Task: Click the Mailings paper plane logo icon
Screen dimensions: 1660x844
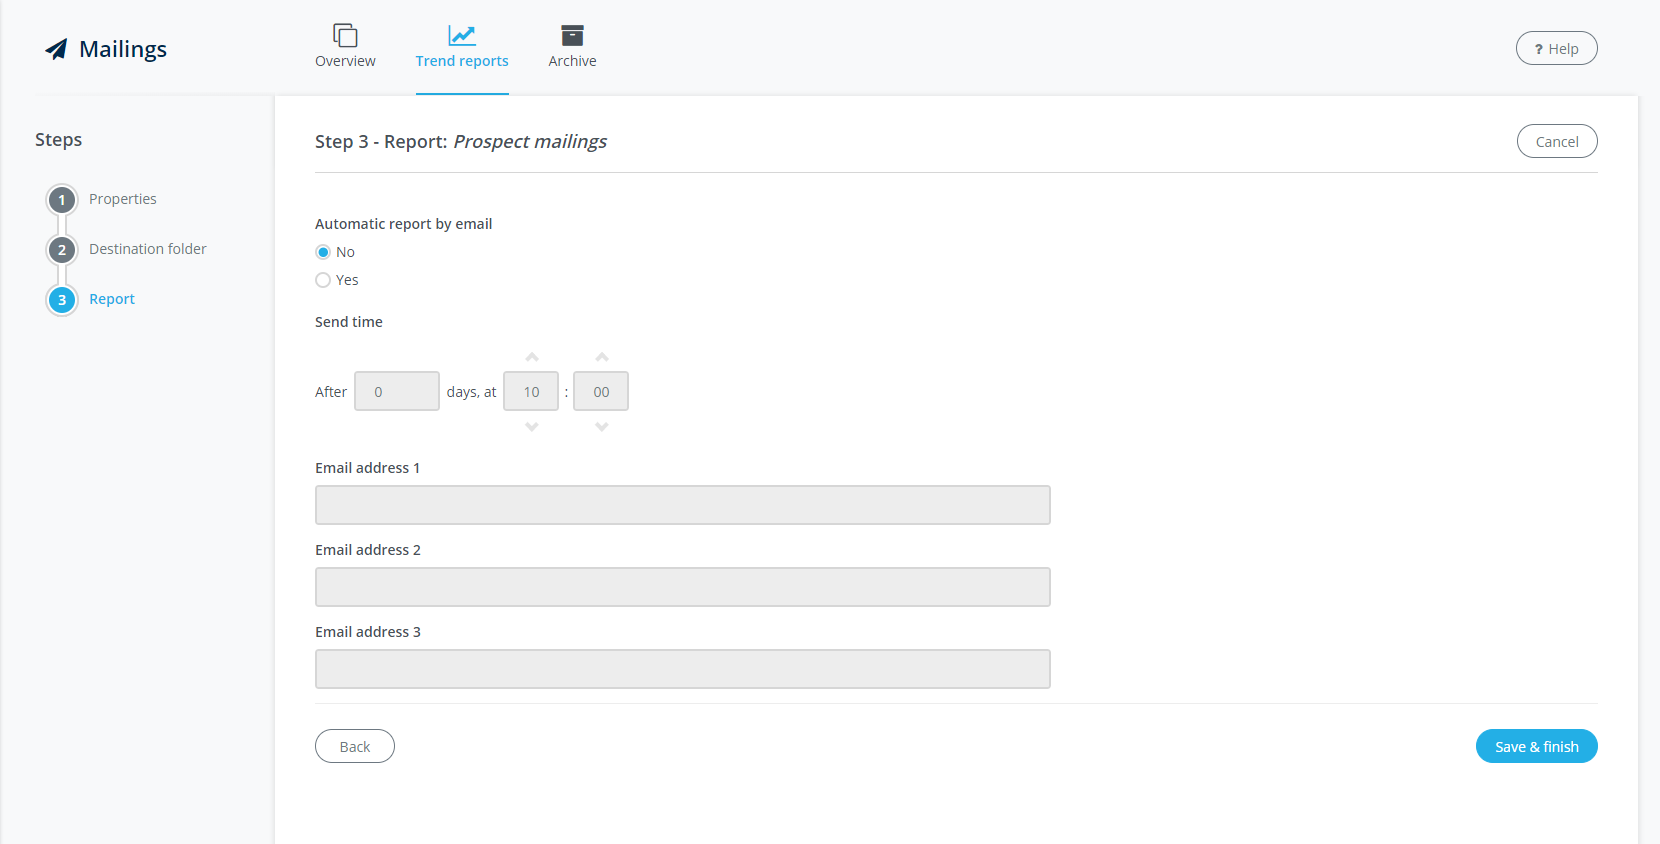Action: [56, 49]
